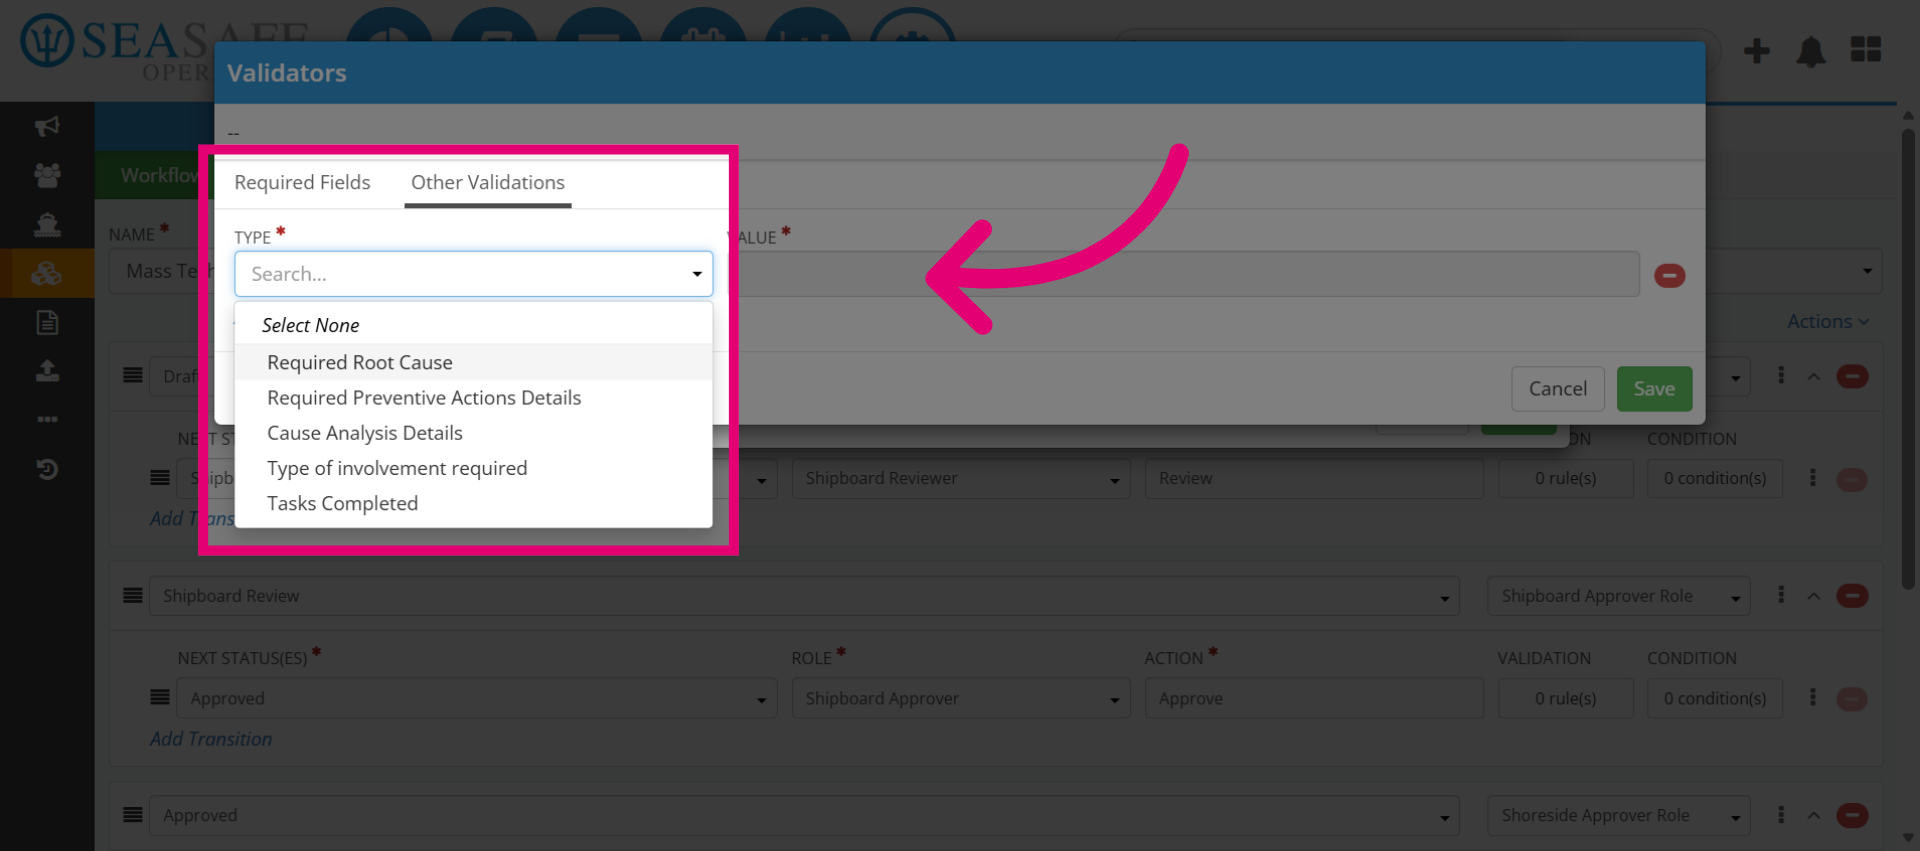
Task: Open the ship sidebar icon
Action: pyautogui.click(x=47, y=224)
